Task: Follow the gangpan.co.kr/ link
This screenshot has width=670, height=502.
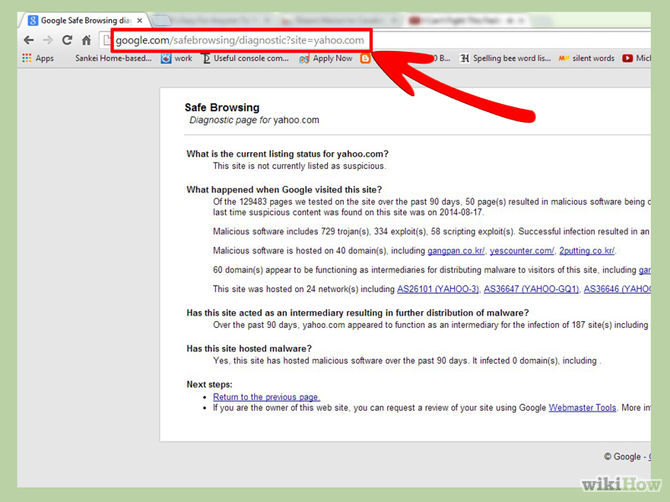Action: [456, 251]
